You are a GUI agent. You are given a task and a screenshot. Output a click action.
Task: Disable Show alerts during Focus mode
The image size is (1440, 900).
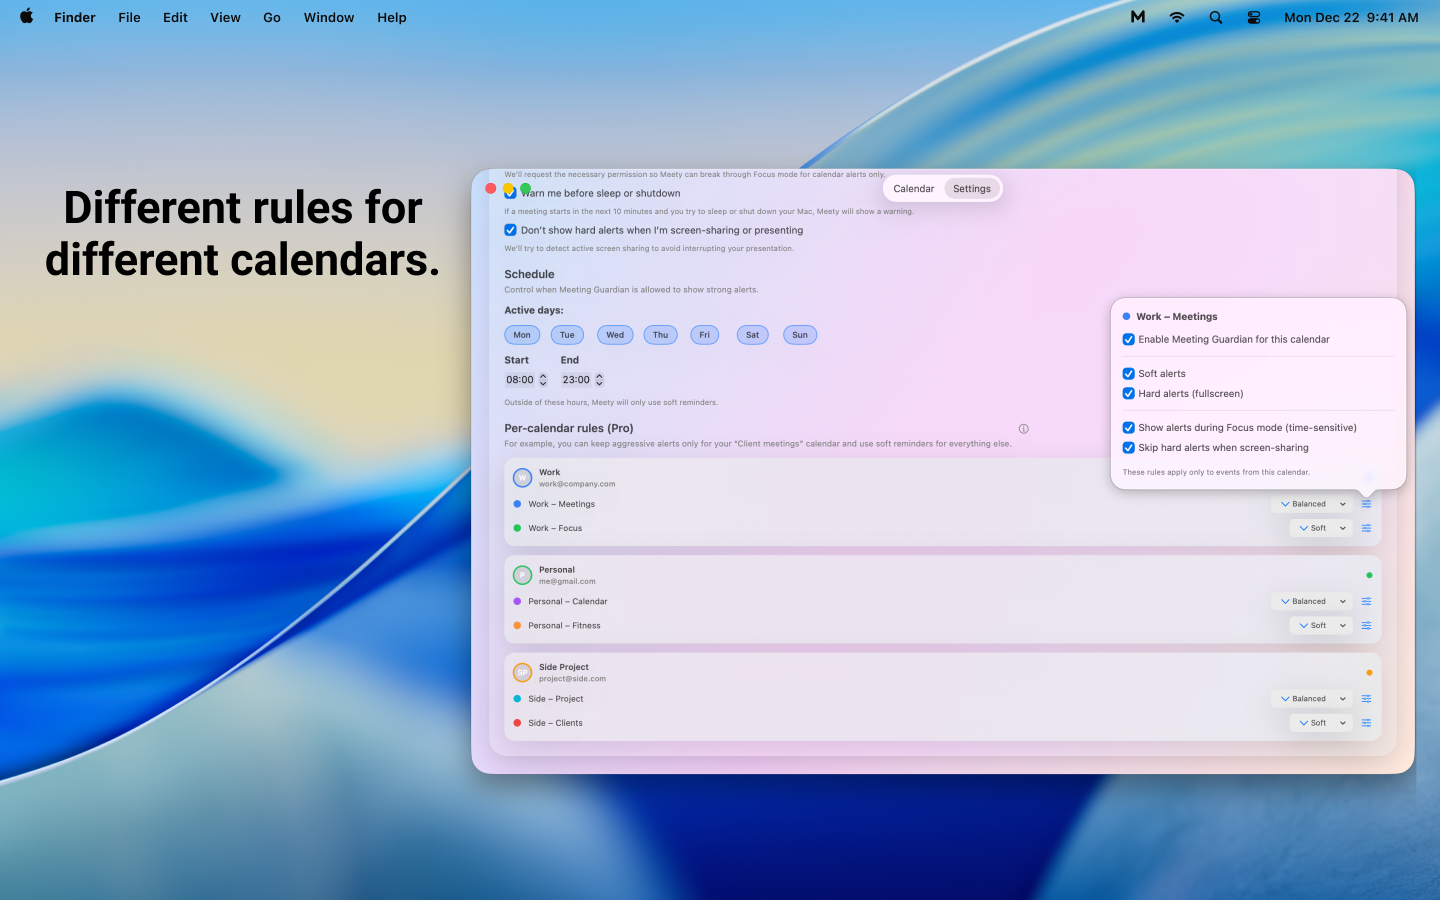[1128, 427]
